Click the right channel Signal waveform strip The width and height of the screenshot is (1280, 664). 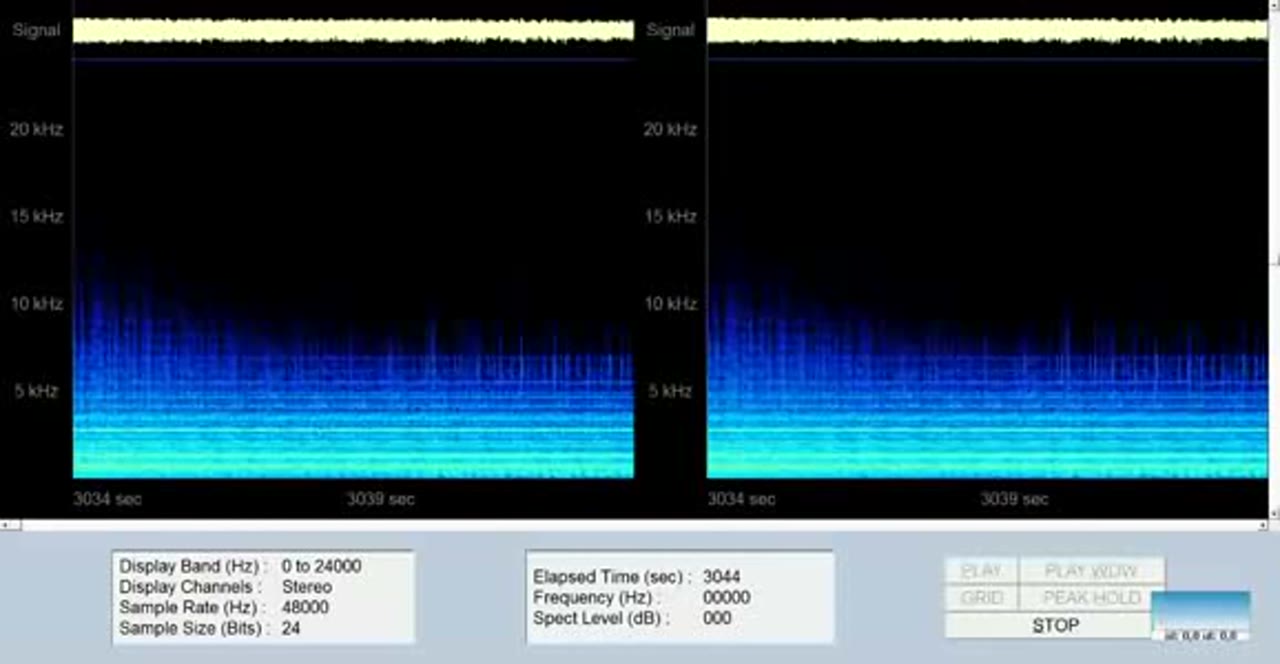point(987,30)
